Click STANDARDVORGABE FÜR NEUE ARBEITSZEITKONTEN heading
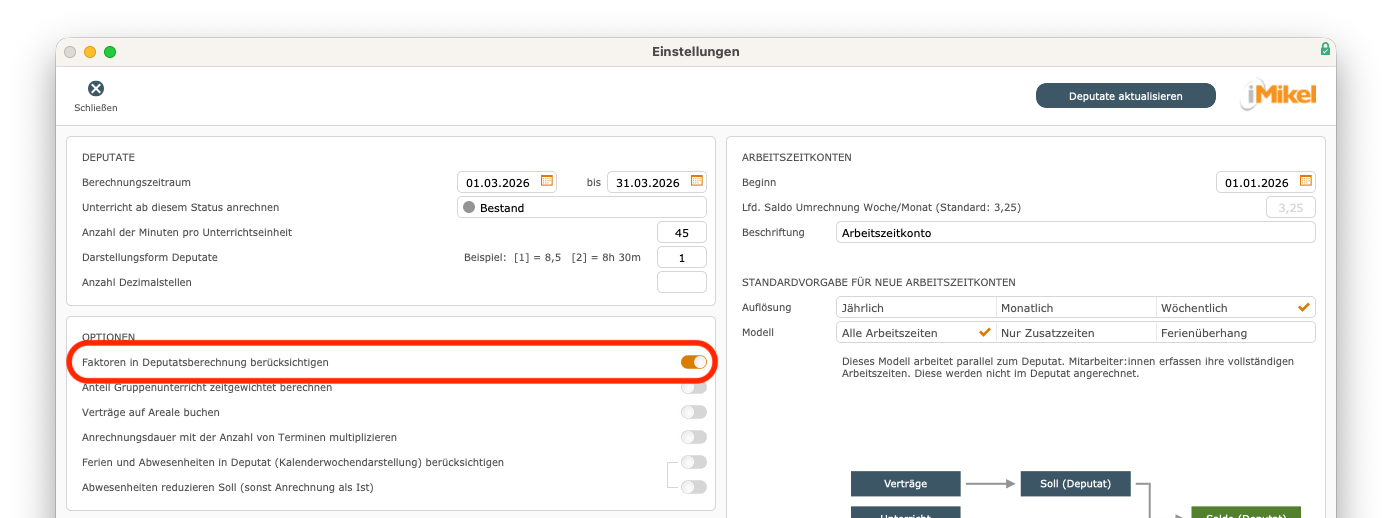Image resolution: width=1392 pixels, height=518 pixels. click(x=879, y=282)
